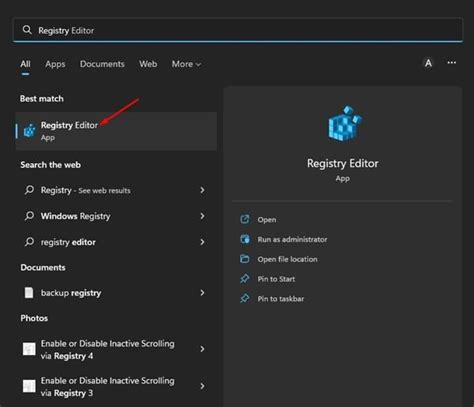Select the lowercase registry editor suggestion
The width and height of the screenshot is (474, 407).
click(68, 242)
